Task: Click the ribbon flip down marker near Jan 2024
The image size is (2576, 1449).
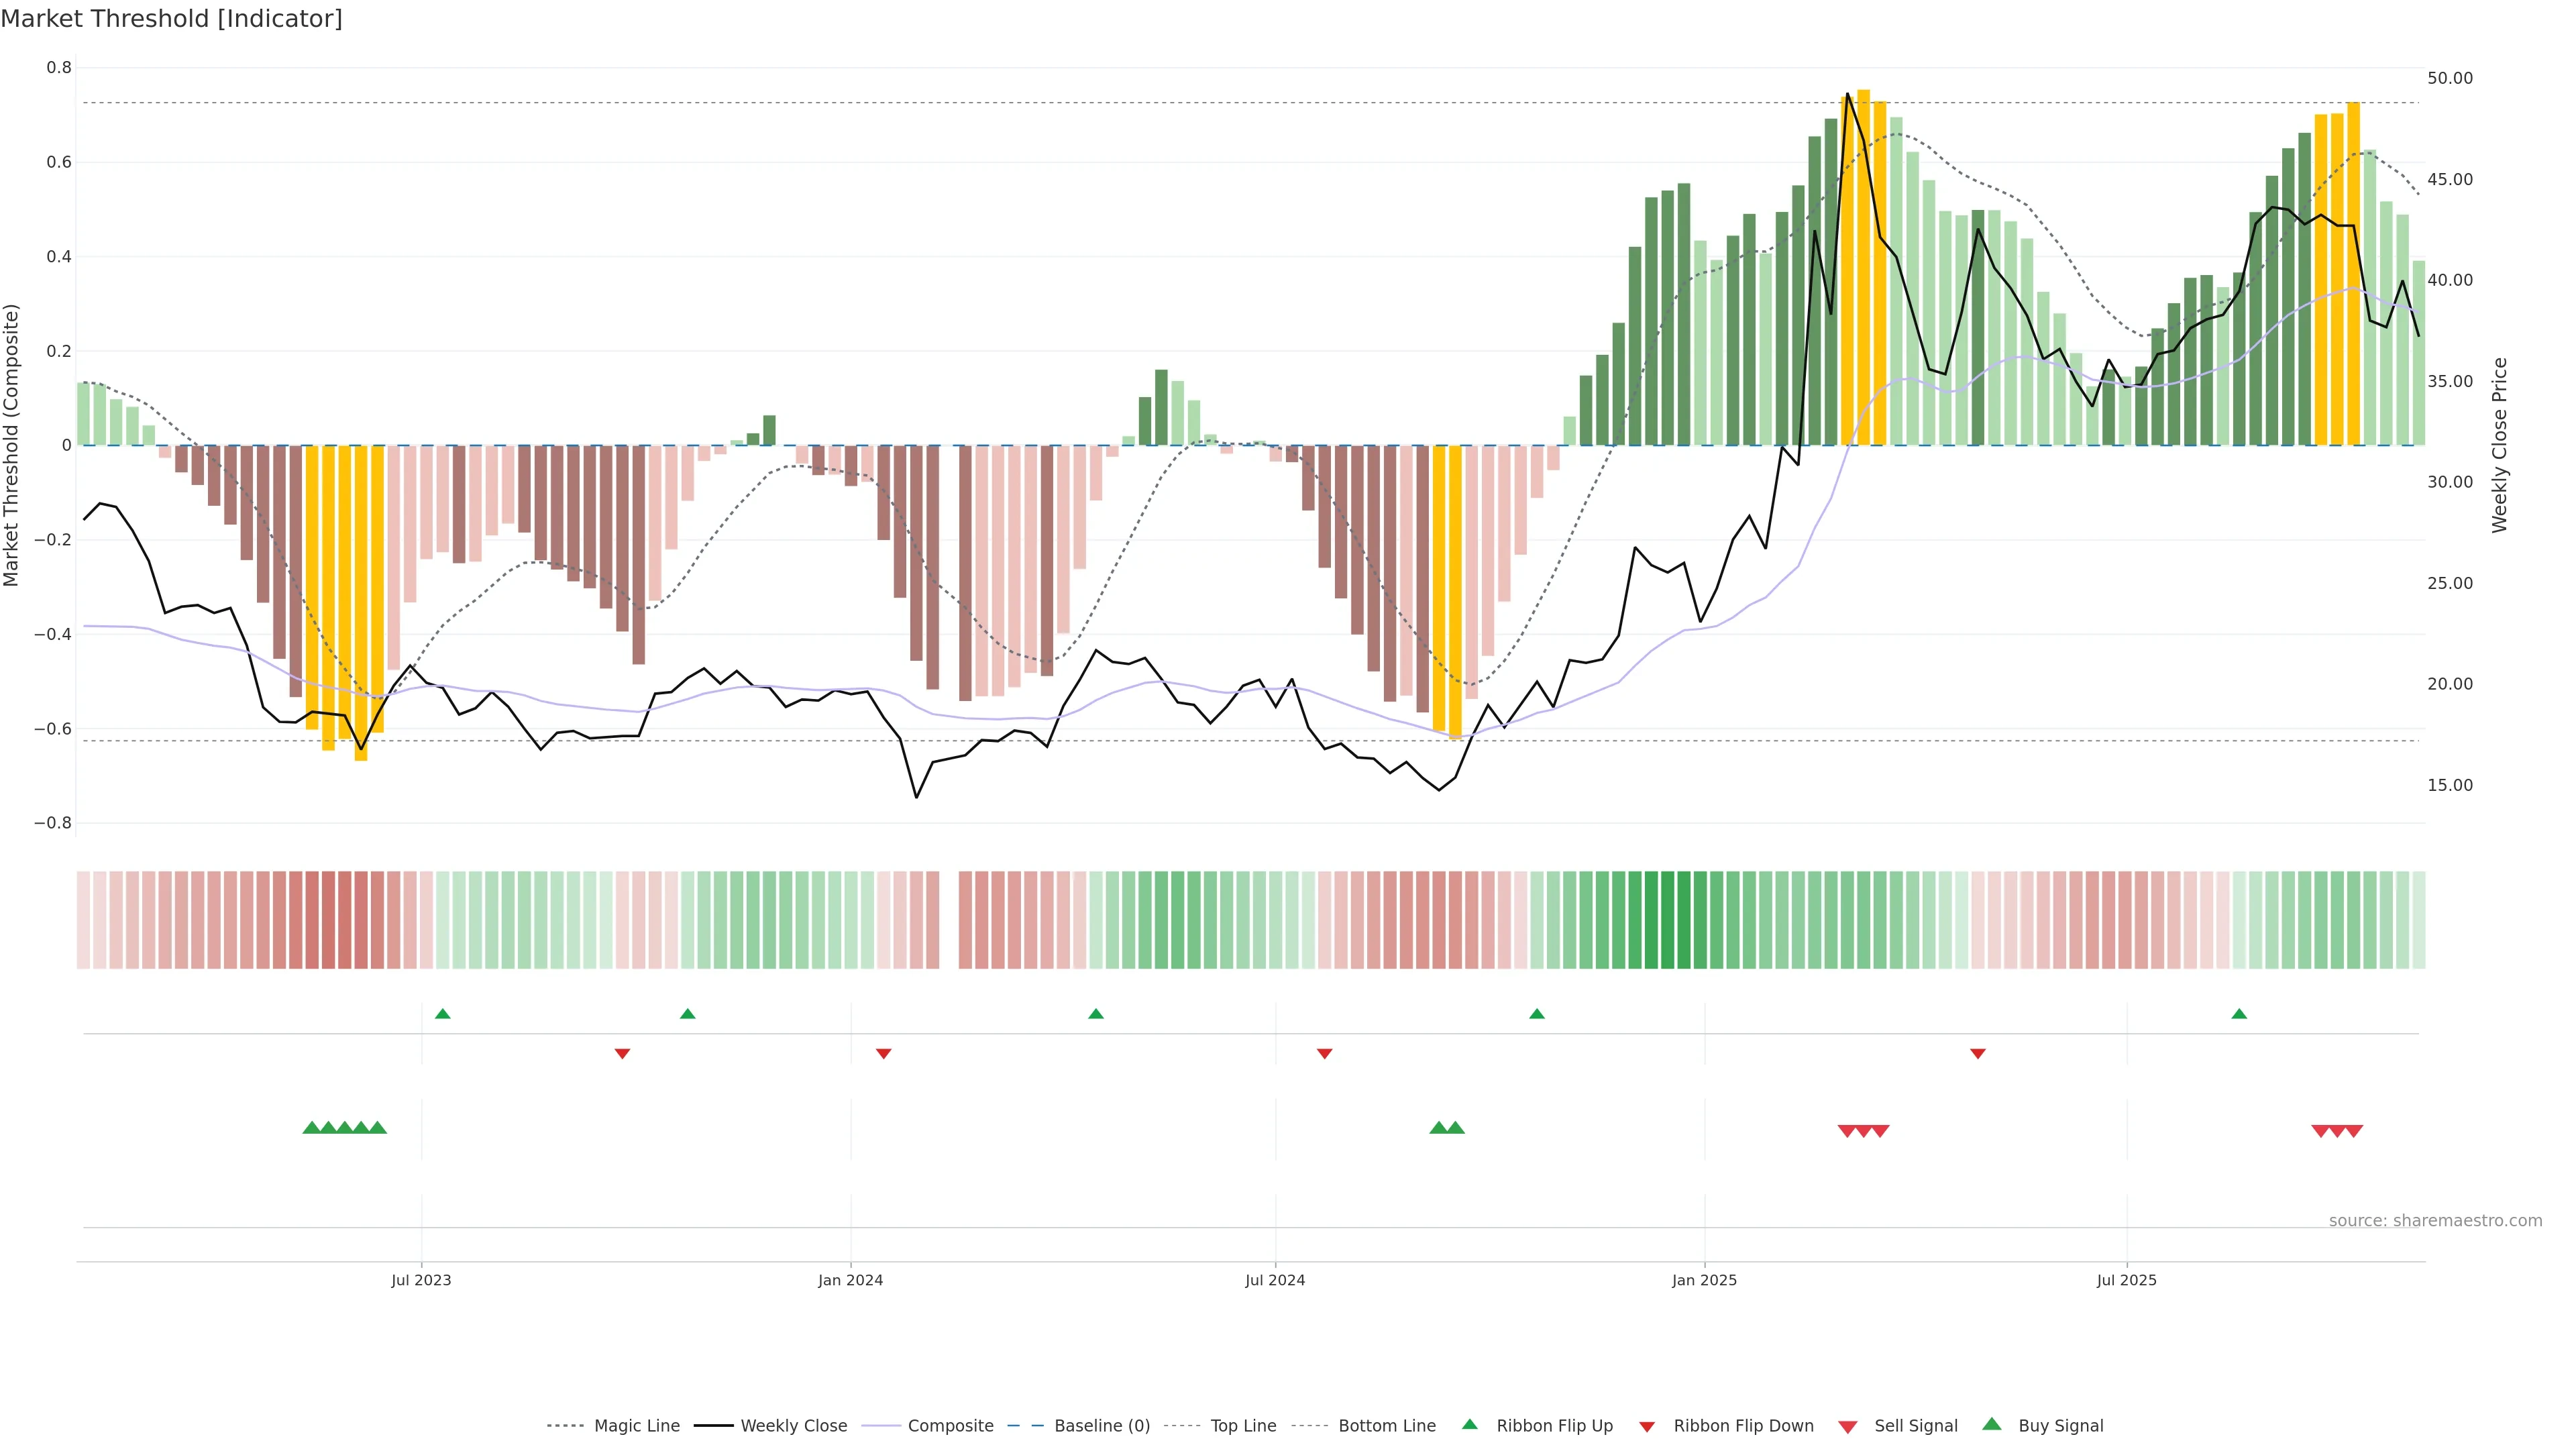Action: pyautogui.click(x=883, y=1053)
